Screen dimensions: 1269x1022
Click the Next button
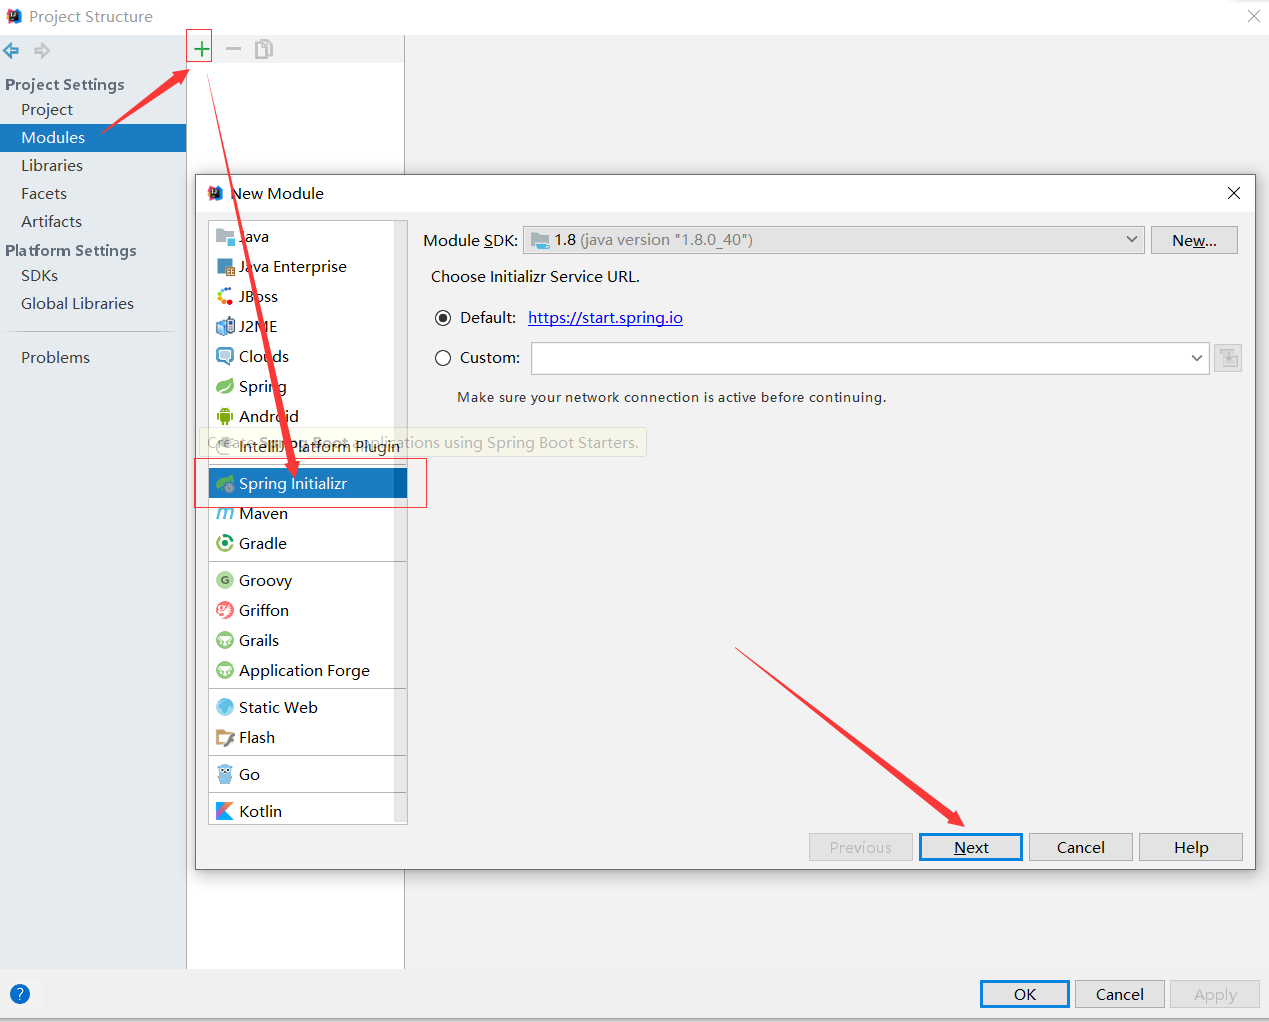pyautogui.click(x=971, y=847)
